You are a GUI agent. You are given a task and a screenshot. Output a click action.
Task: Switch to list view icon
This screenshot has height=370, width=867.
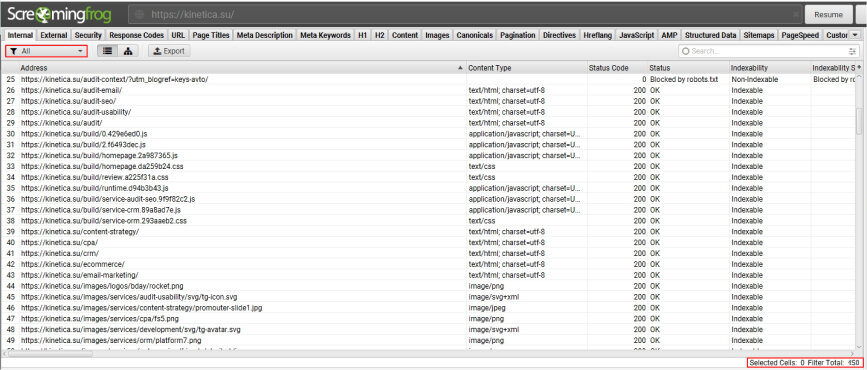pyautogui.click(x=107, y=51)
